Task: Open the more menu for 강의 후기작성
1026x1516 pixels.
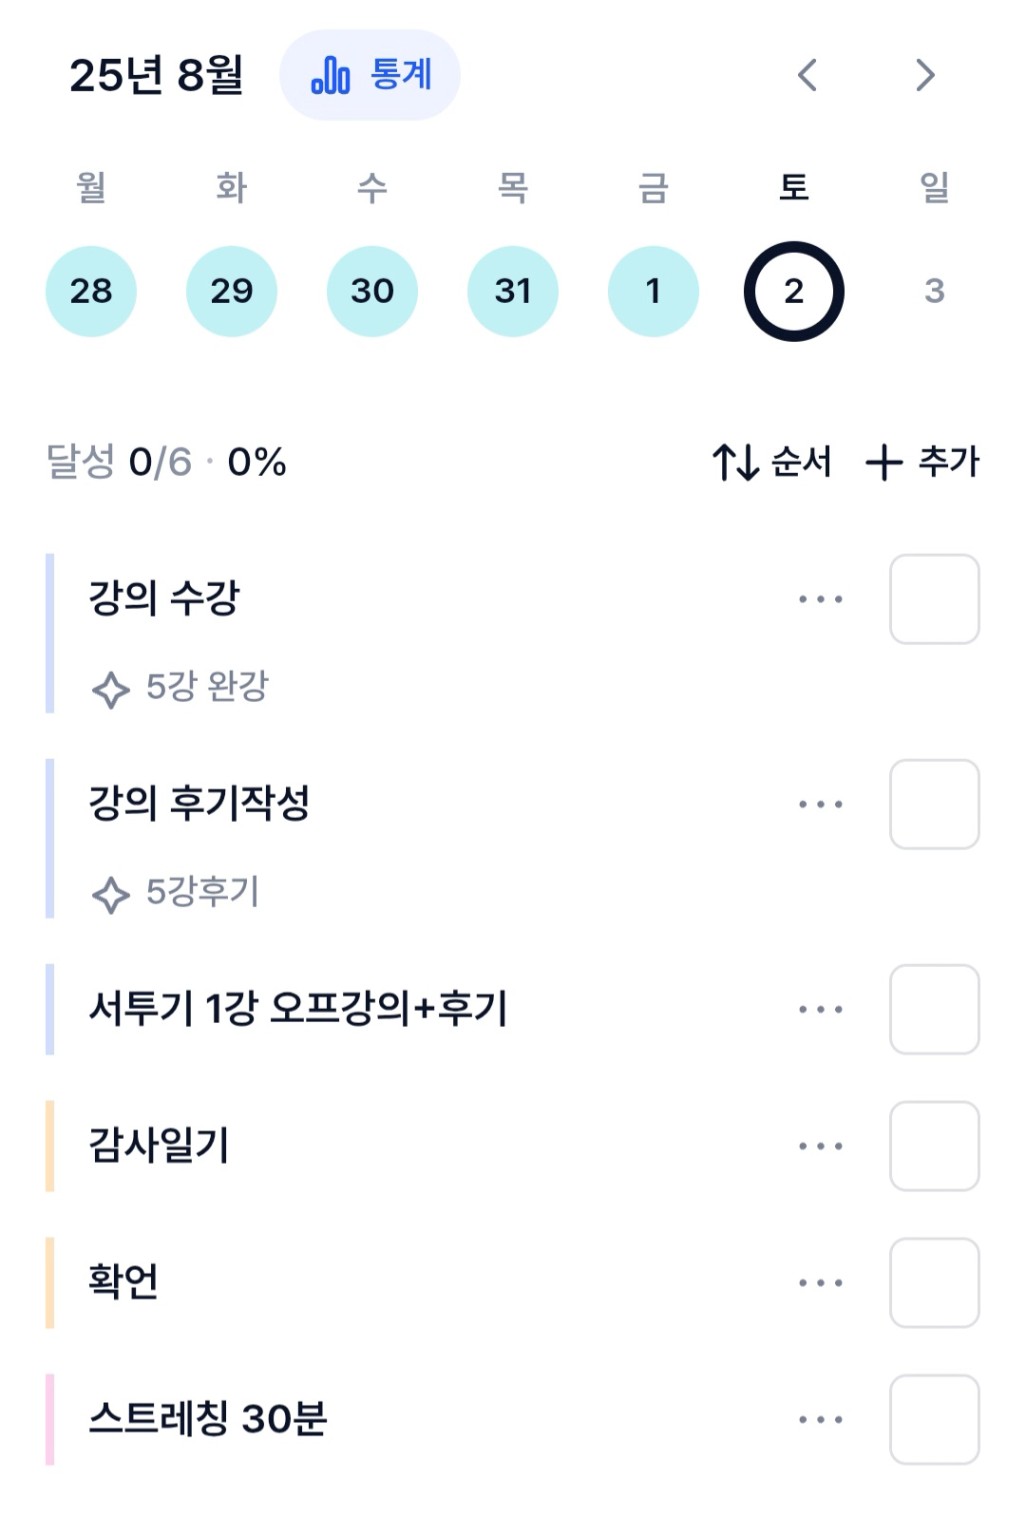Action: pyautogui.click(x=821, y=804)
